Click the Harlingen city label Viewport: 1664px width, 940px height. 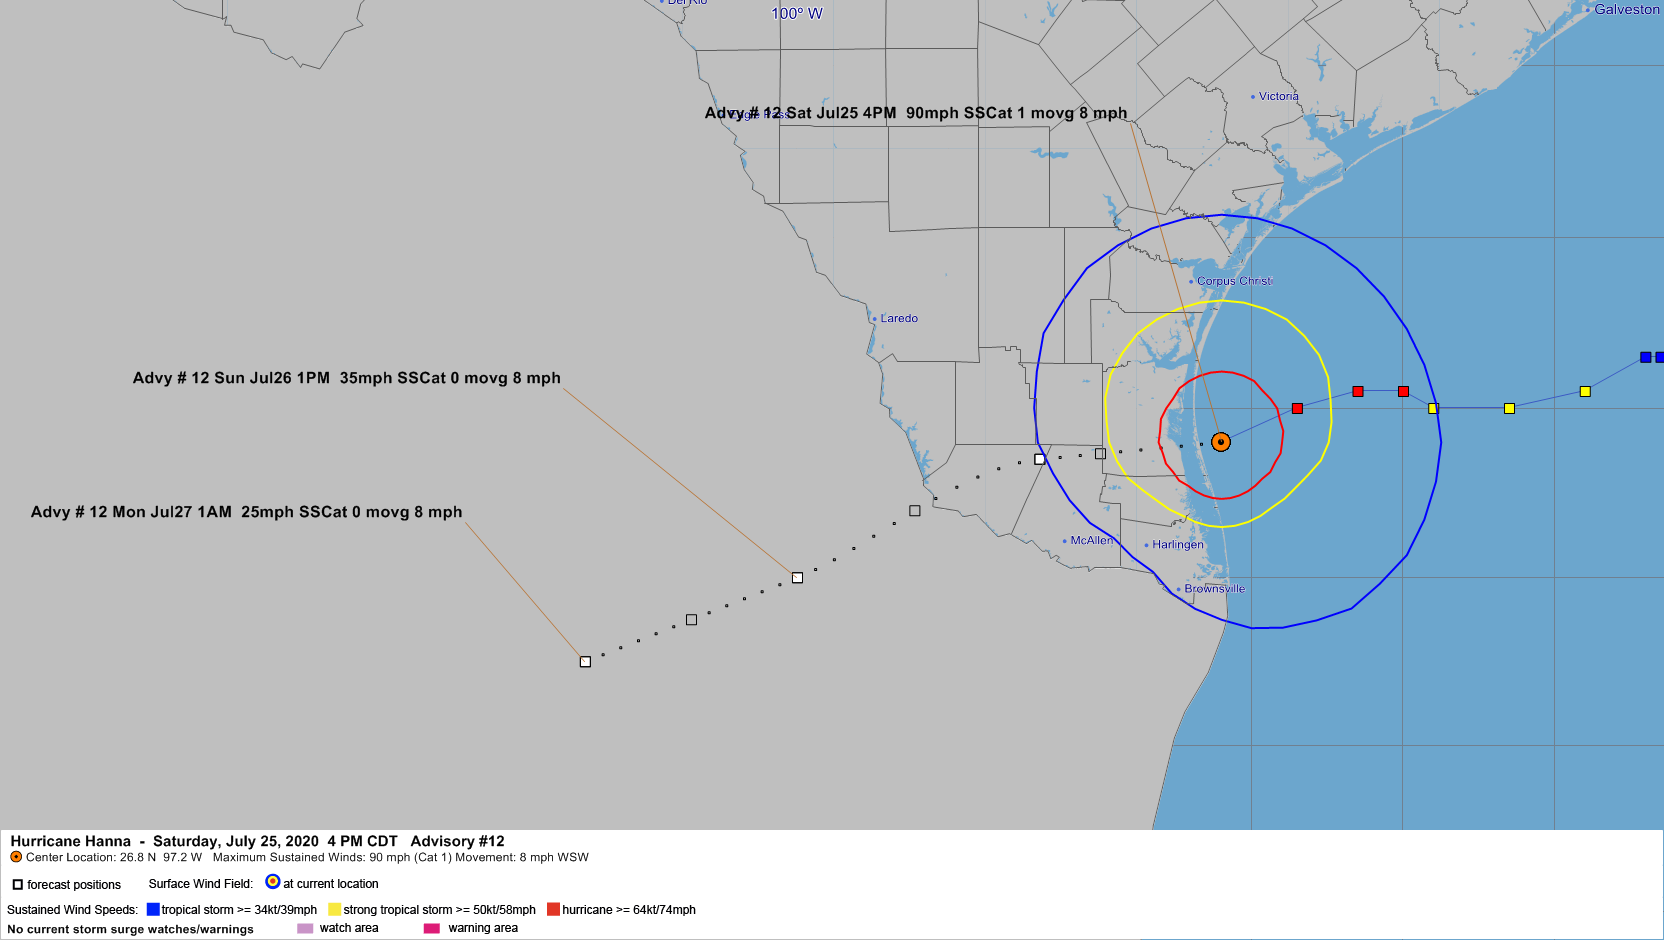(1177, 545)
